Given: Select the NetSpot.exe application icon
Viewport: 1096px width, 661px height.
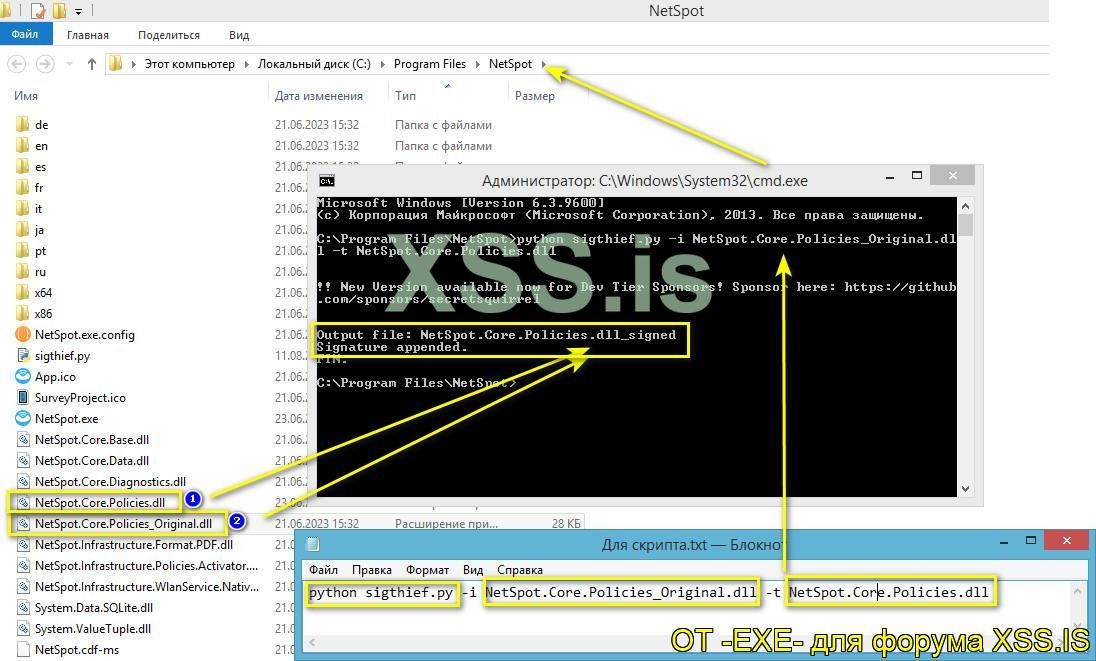Looking at the screenshot, I should (x=23, y=419).
